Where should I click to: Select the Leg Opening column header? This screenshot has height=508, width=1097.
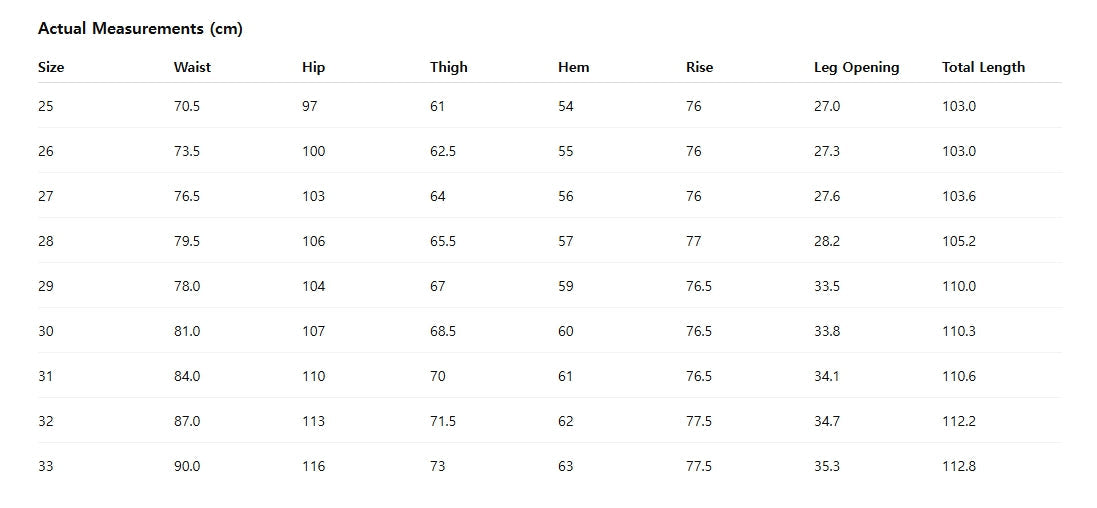point(856,68)
